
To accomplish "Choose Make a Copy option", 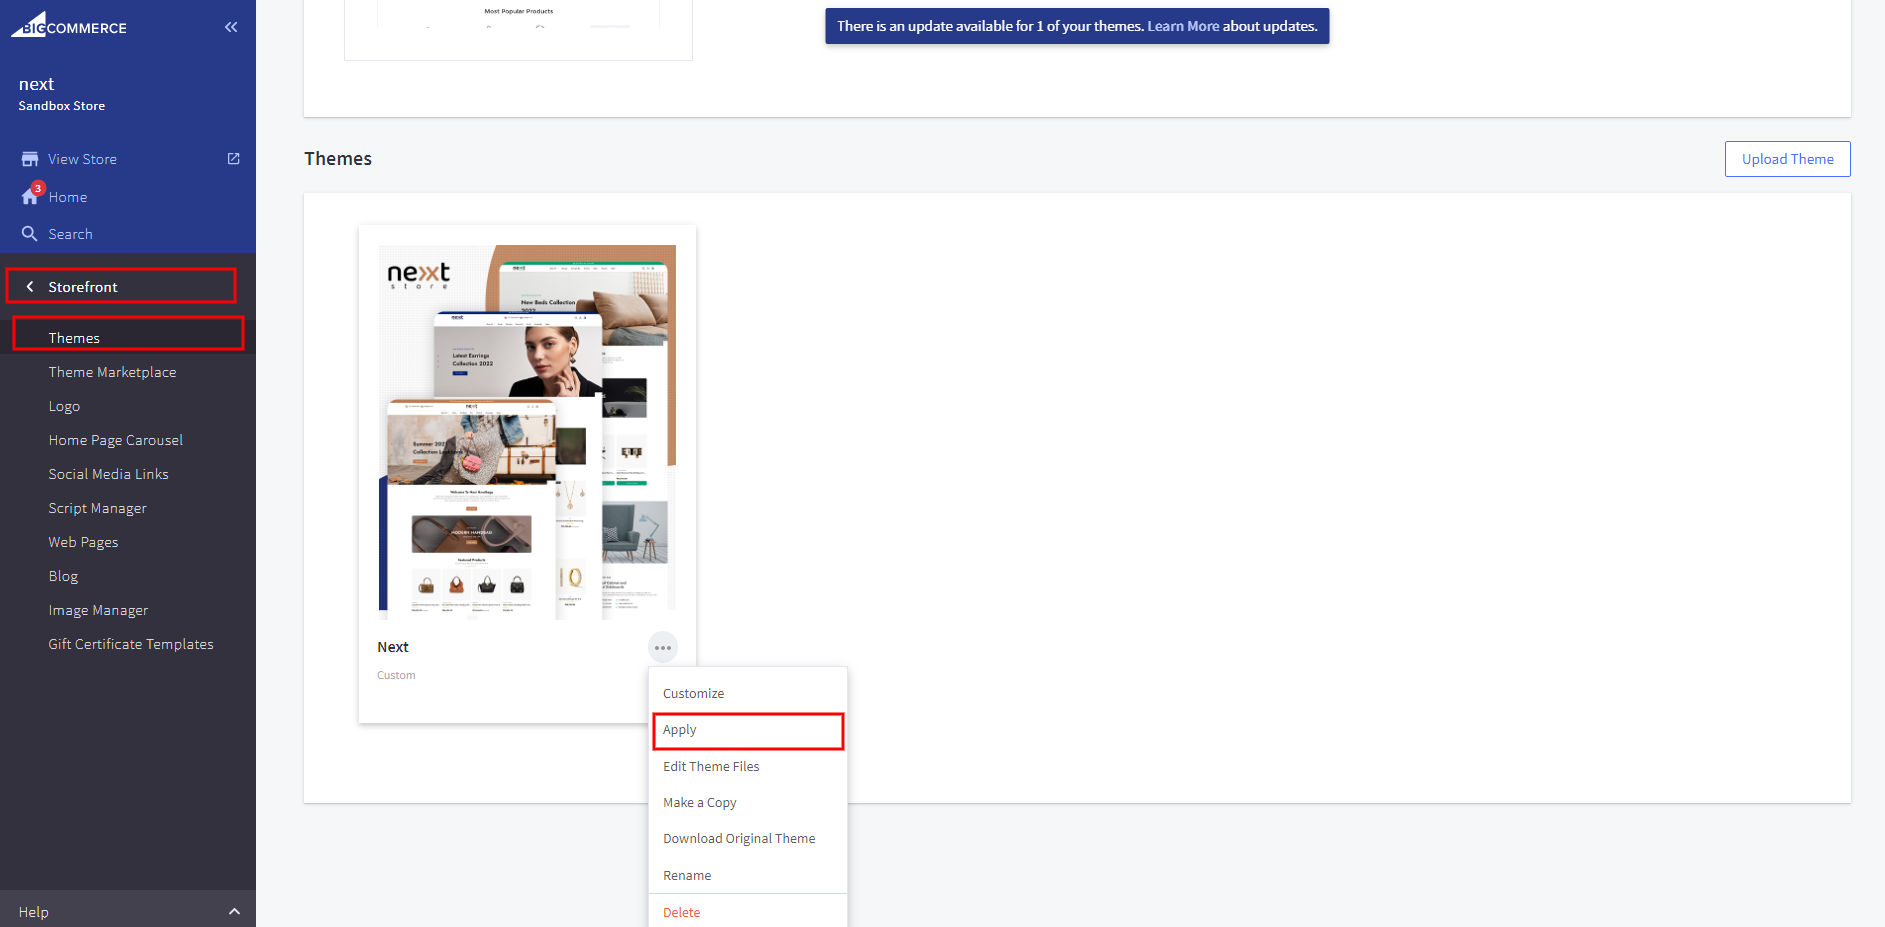I will pyautogui.click(x=699, y=803).
